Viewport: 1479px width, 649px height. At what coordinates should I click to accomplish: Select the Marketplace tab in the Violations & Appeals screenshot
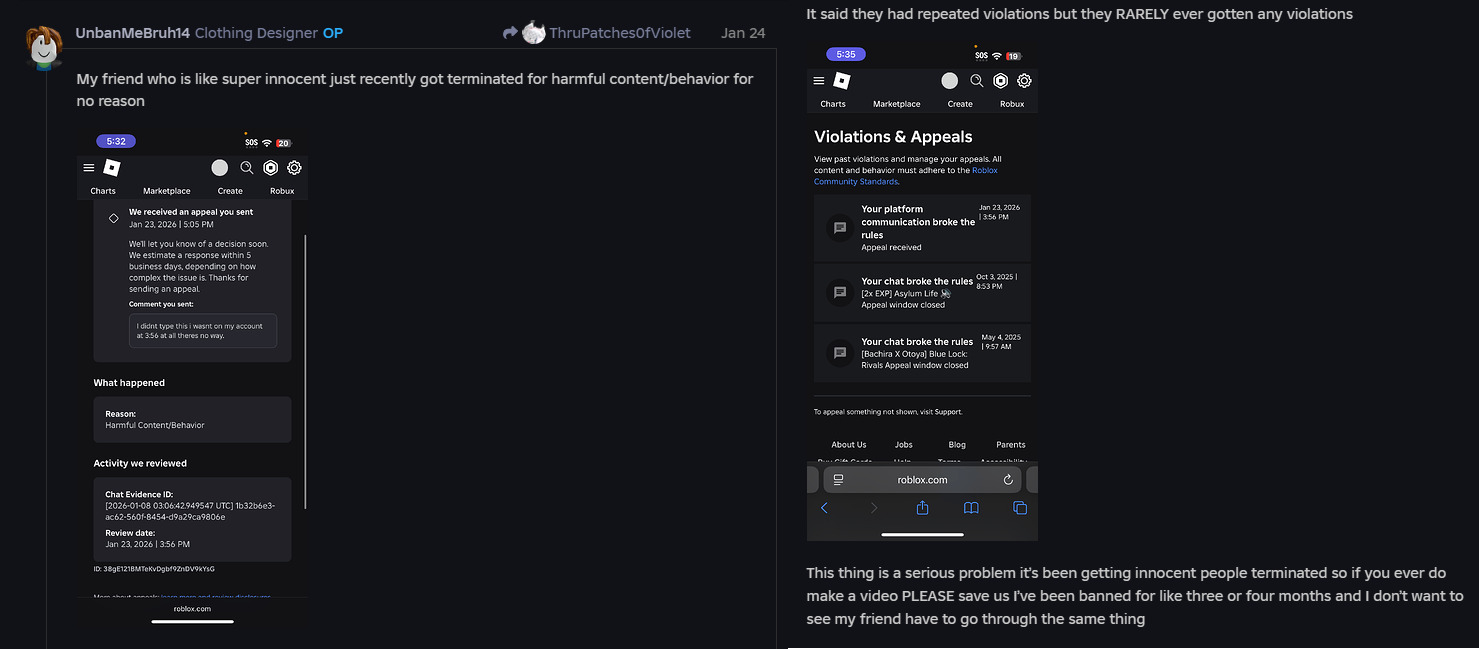pyautogui.click(x=896, y=104)
